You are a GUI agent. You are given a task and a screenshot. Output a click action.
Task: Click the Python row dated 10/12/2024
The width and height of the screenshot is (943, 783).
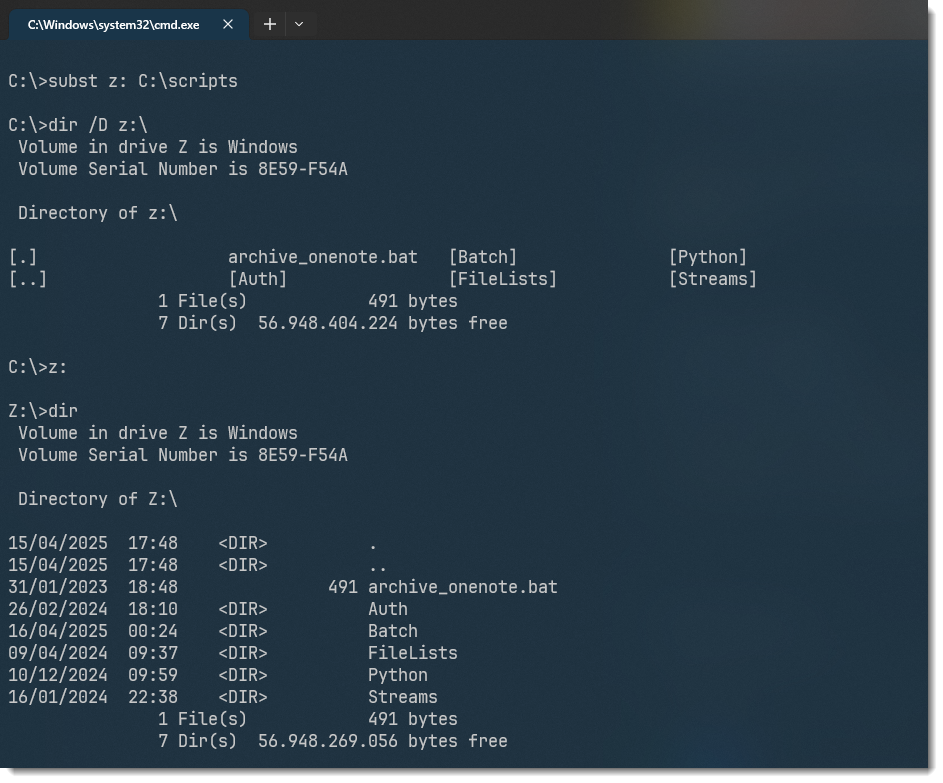point(397,675)
